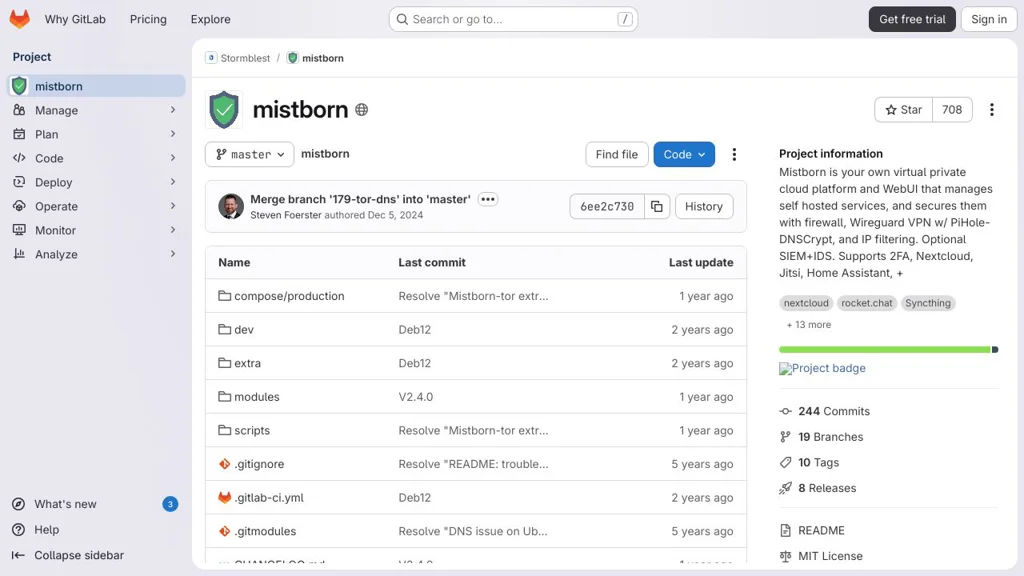Open Deb12 commit in the dev row
Viewport: 1024px width, 576px height.
(415, 329)
